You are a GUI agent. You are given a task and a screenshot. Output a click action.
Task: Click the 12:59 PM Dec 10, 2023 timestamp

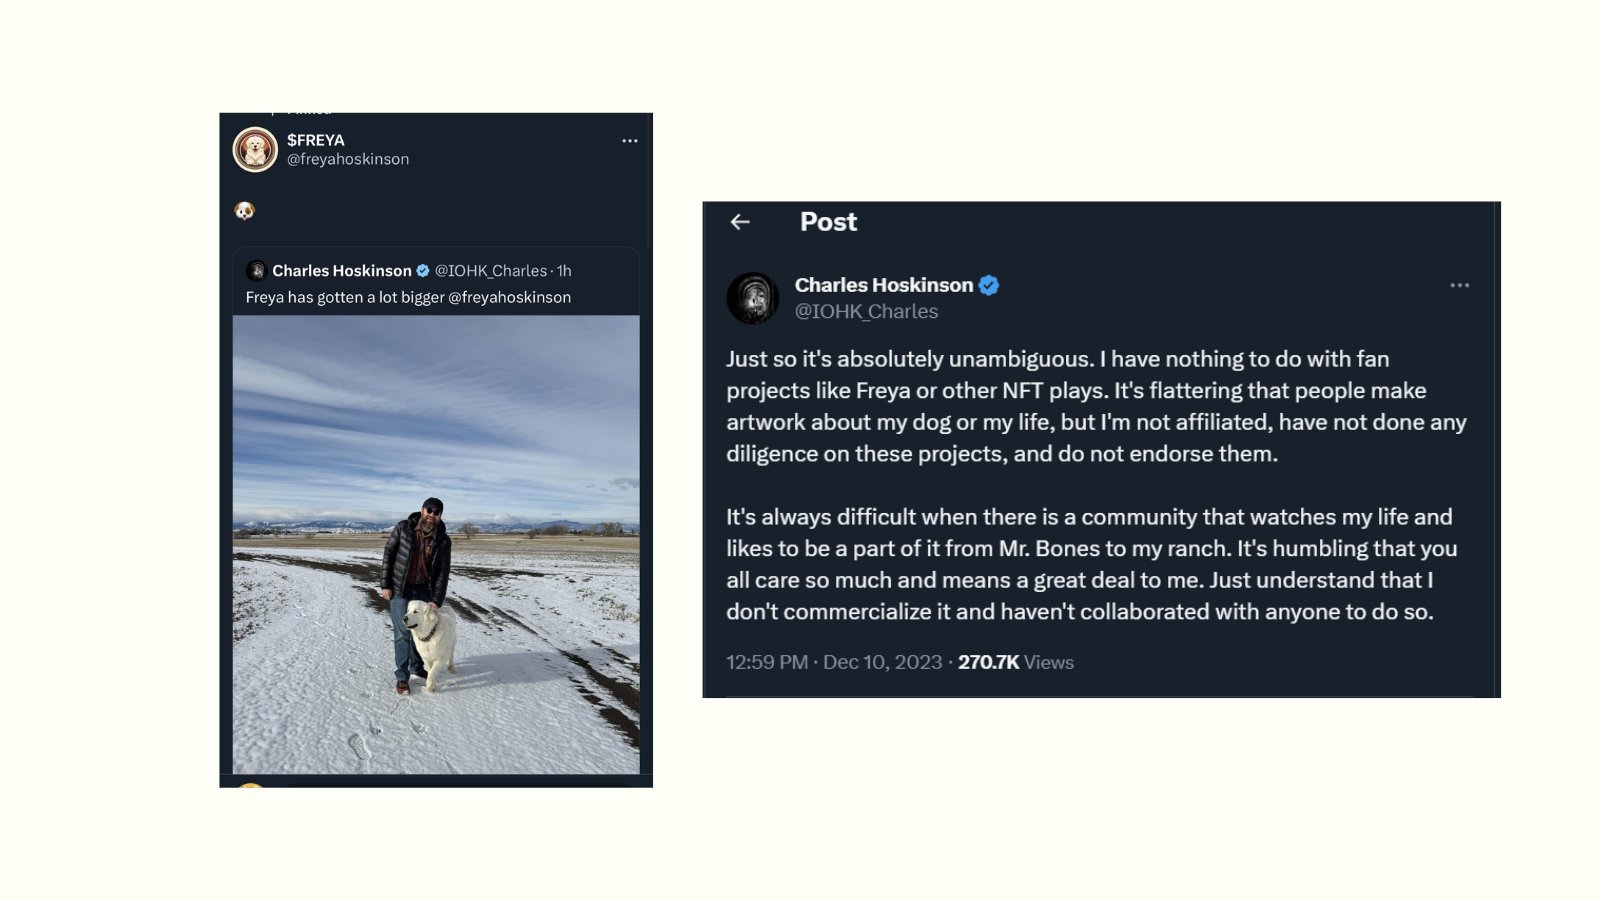pos(834,662)
